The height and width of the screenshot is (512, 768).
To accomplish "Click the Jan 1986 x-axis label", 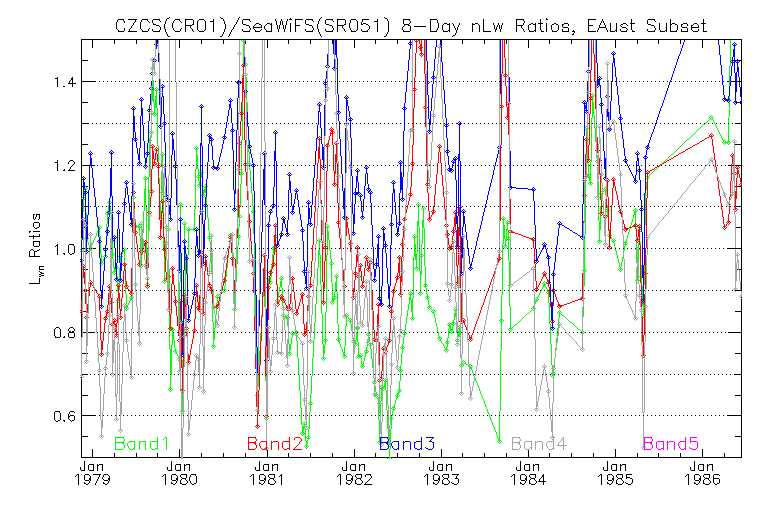I will [703, 473].
